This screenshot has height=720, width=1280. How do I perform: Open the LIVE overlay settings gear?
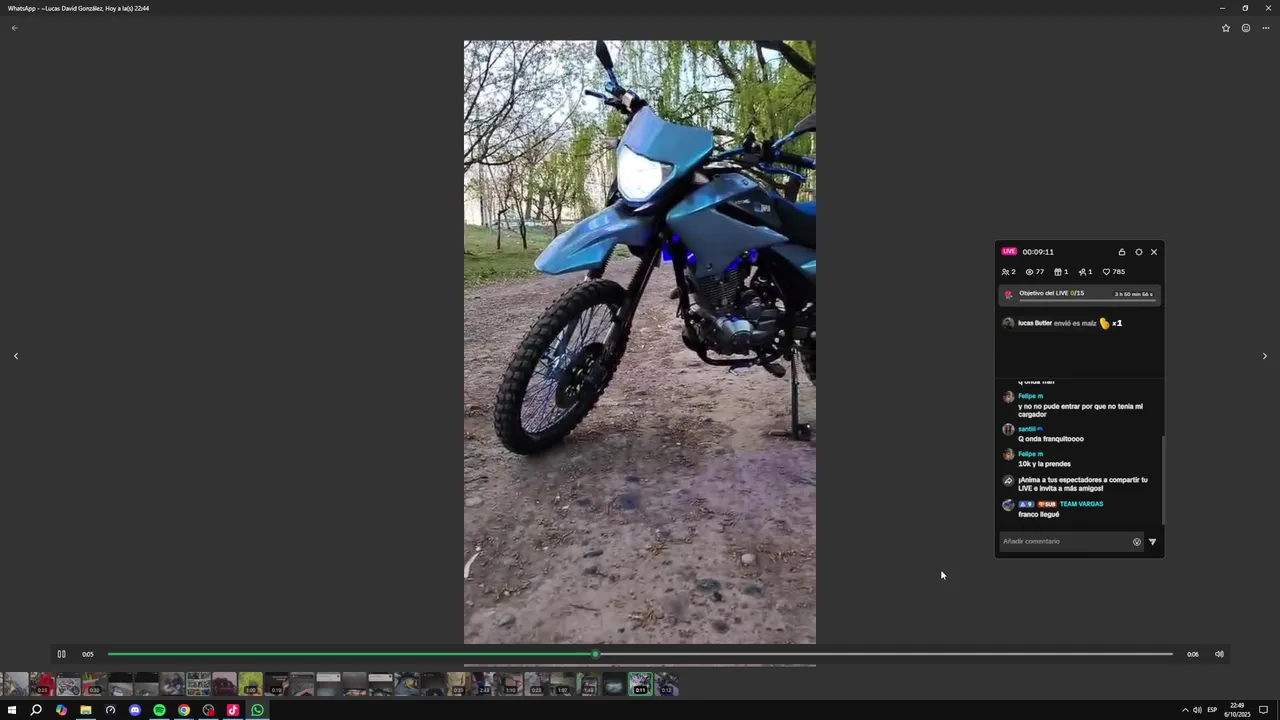pyautogui.click(x=1138, y=252)
